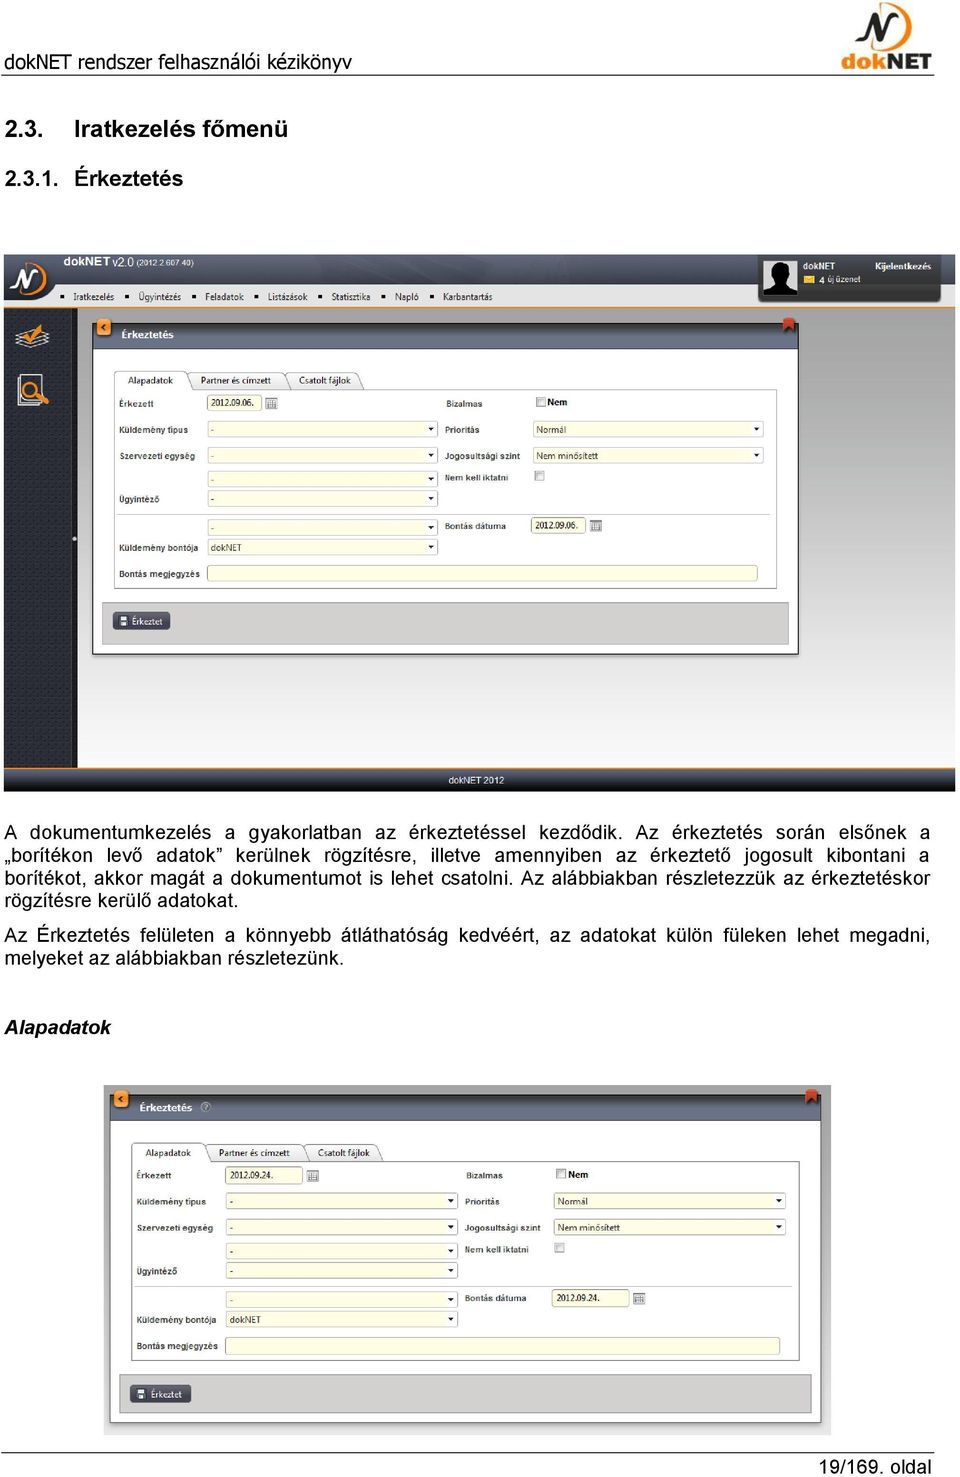The image size is (960, 1477).
Task: Click the page number text 19/169. oldal
Action: [x=874, y=1466]
